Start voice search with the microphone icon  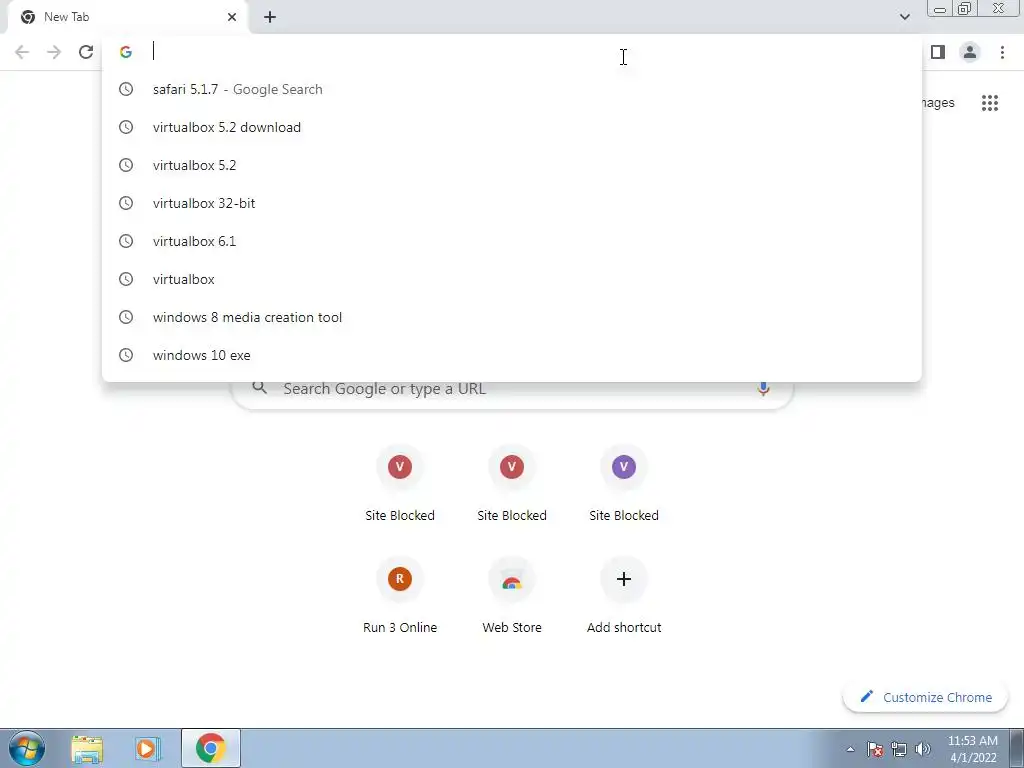pos(763,389)
